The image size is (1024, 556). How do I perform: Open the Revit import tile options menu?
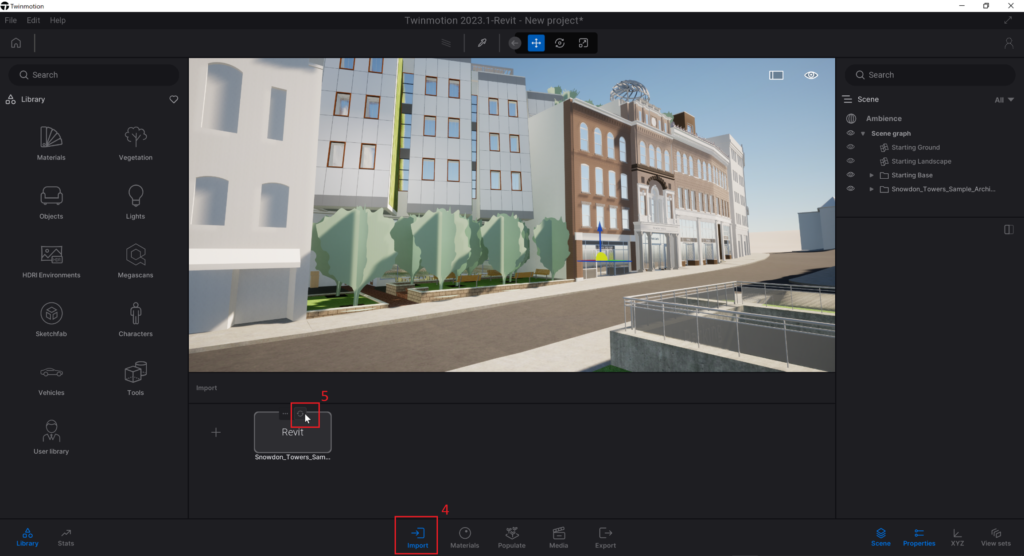(x=285, y=414)
